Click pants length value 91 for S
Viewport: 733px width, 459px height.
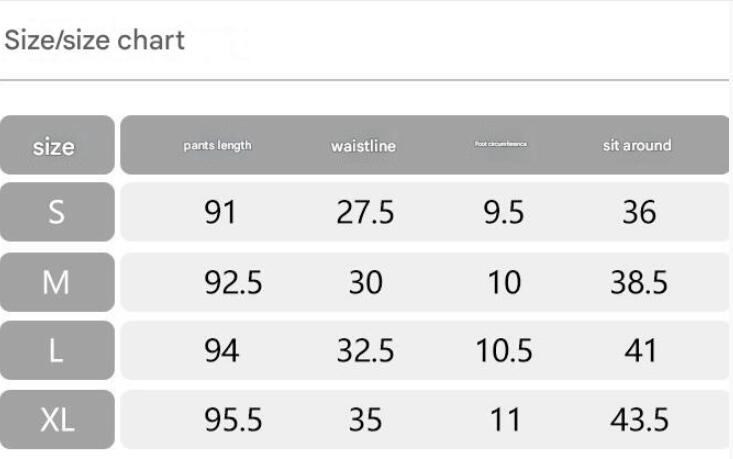coord(219,213)
